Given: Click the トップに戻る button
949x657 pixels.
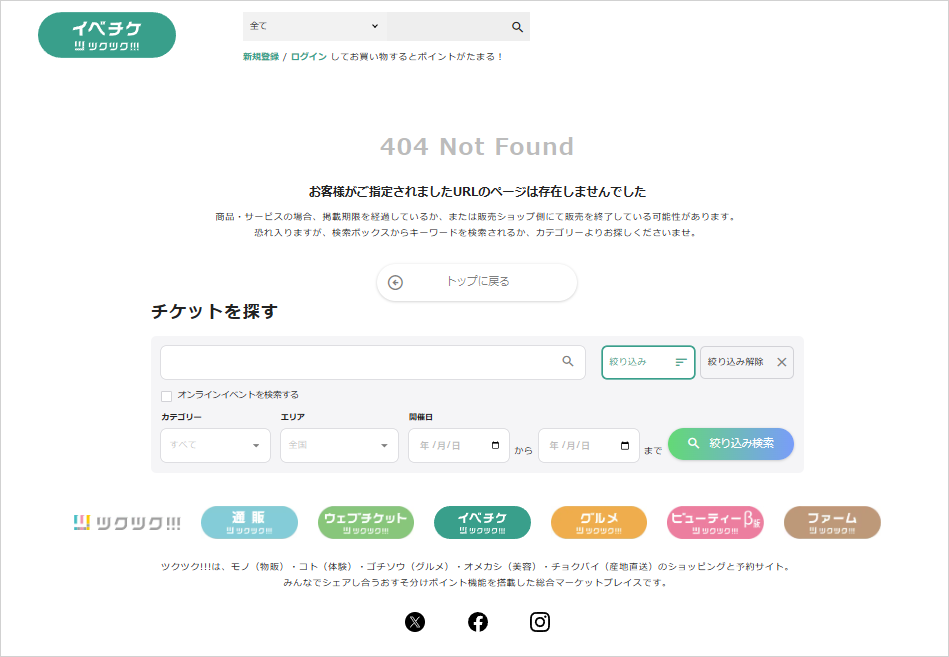Looking at the screenshot, I should click(x=477, y=282).
